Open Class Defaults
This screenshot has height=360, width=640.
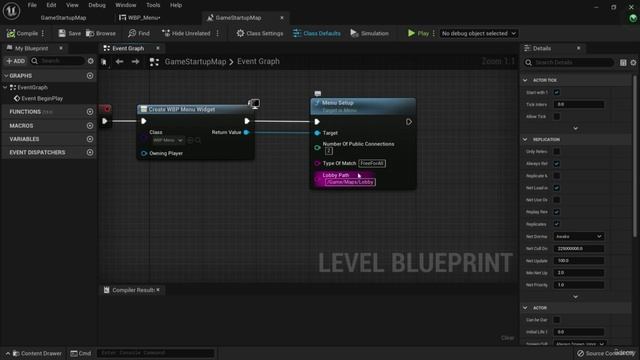[317, 33]
